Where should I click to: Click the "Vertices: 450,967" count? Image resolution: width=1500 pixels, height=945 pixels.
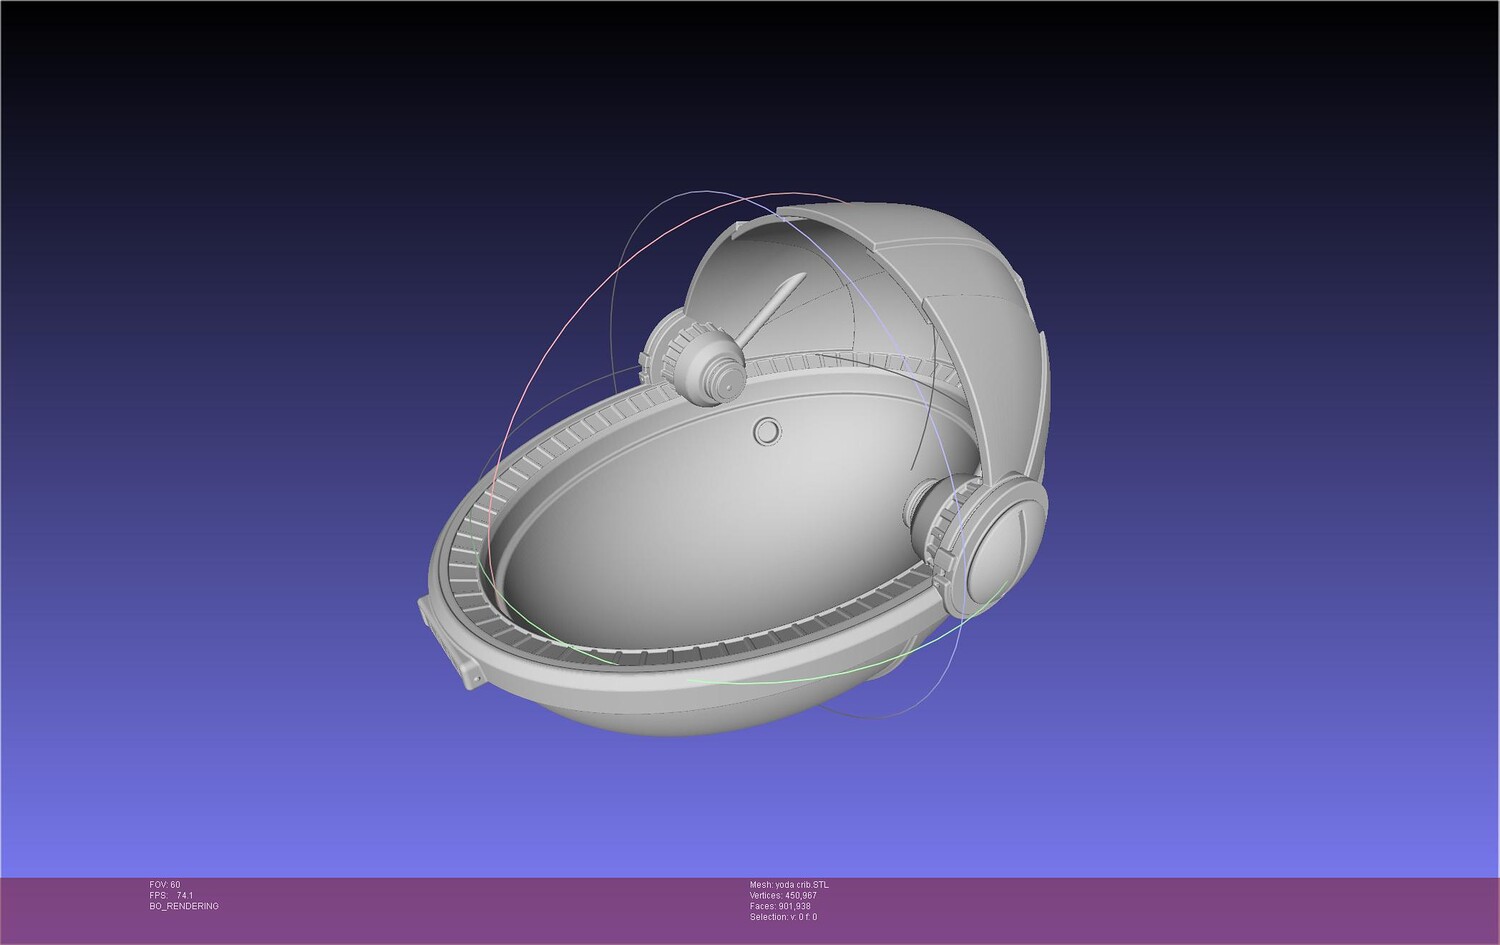coord(783,896)
